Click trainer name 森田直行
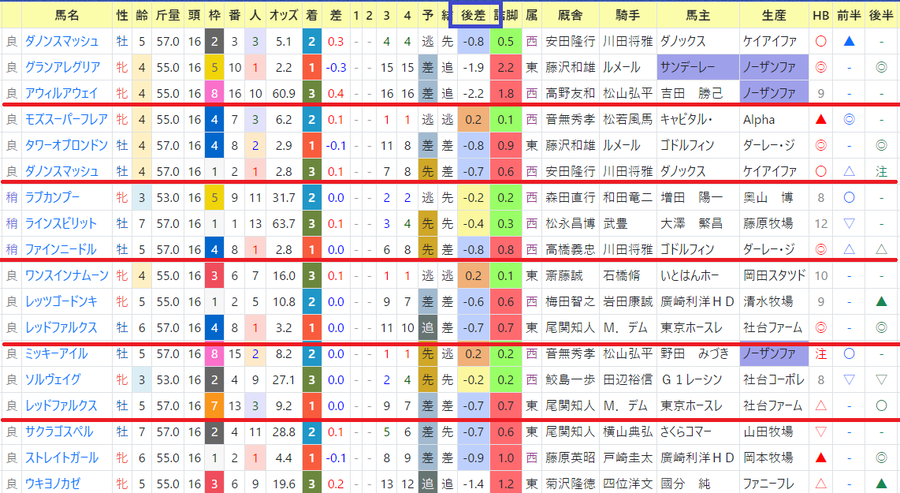This screenshot has height=493, width=900. pos(570,197)
